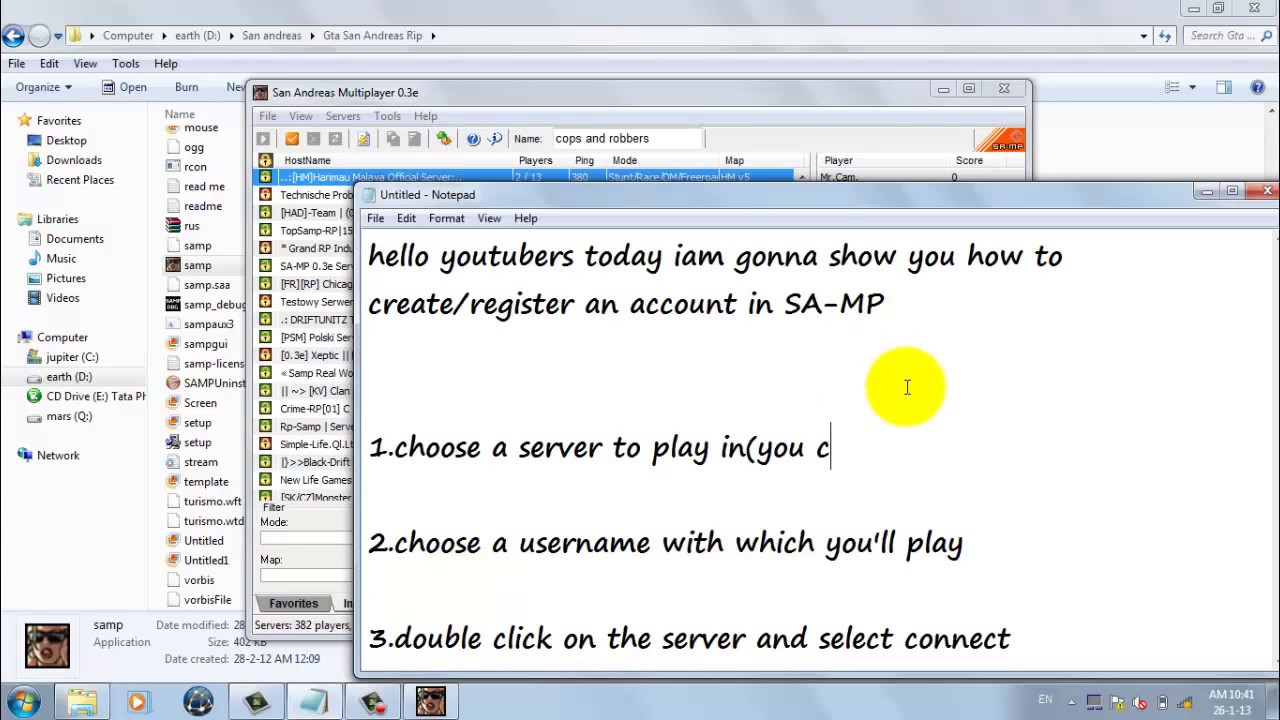Open the Tools menu in Explorer
Image resolution: width=1280 pixels, height=720 pixels.
point(126,63)
